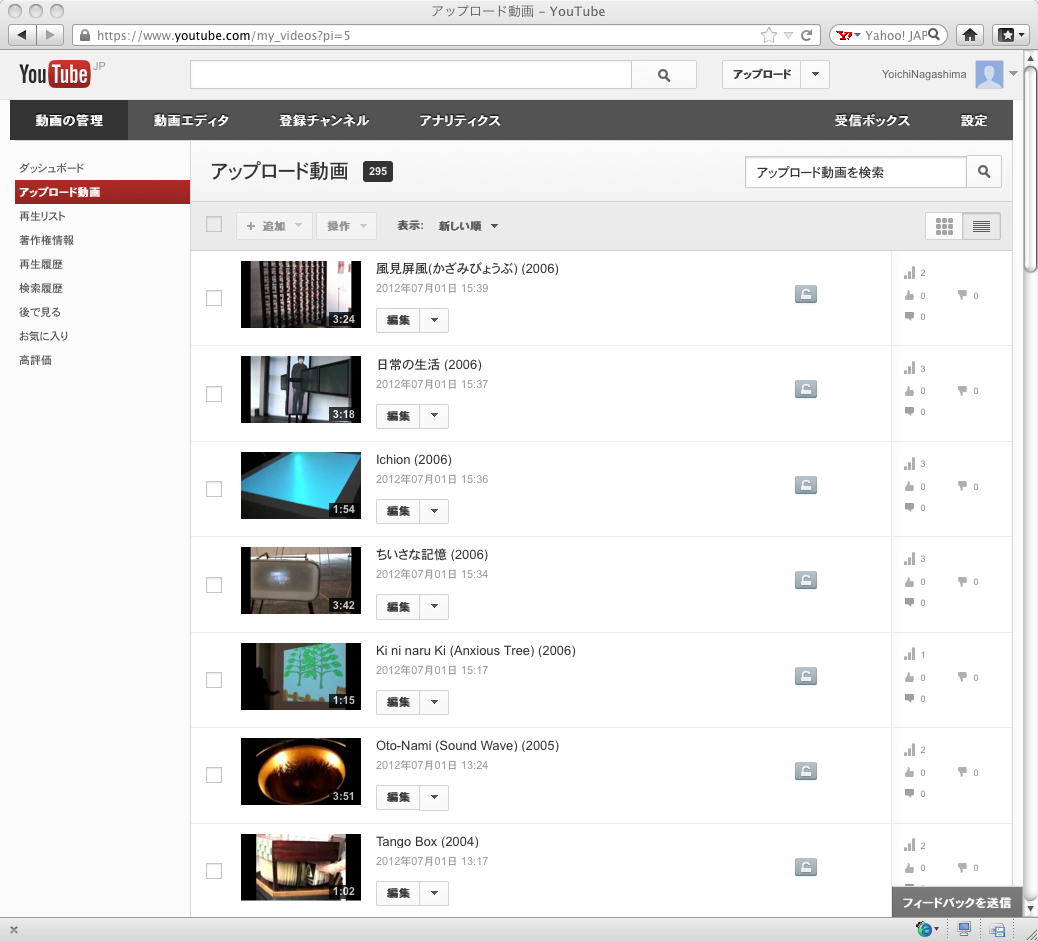
Task: Open the browser bookmarks menu button
Action: (1010, 34)
